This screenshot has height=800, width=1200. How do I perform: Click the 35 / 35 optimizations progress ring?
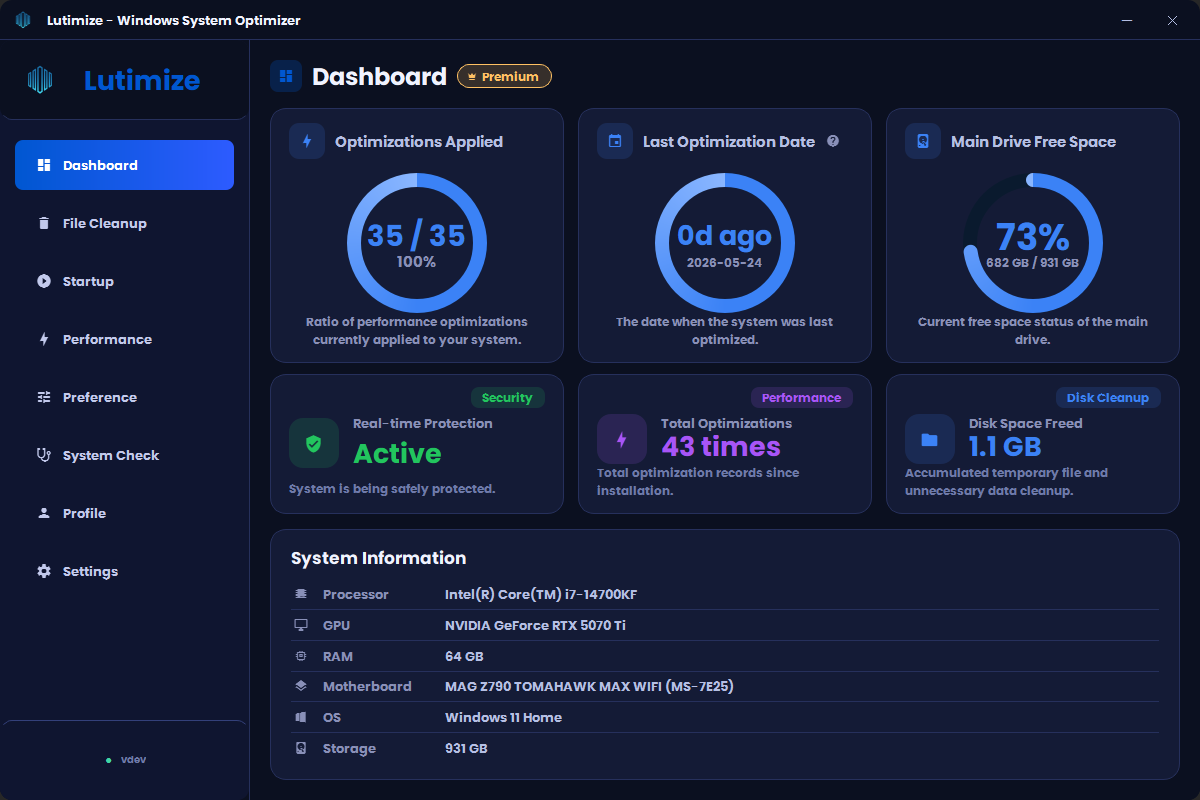click(x=417, y=243)
